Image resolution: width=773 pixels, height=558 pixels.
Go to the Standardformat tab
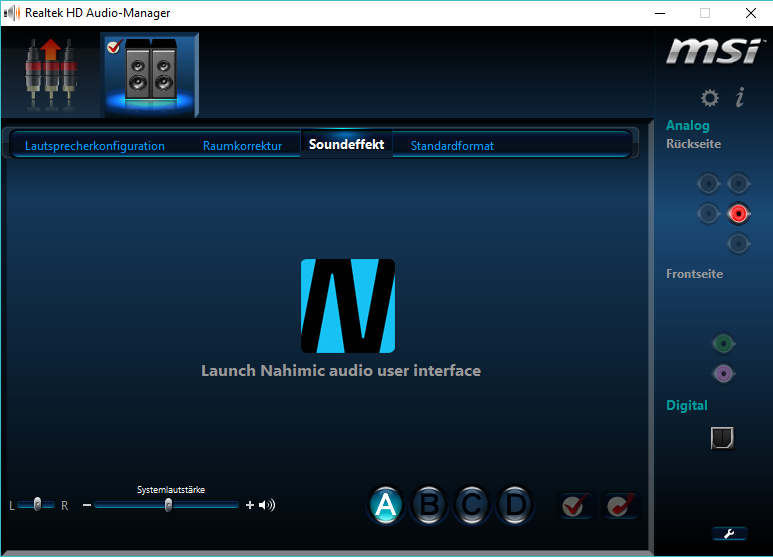click(x=452, y=146)
